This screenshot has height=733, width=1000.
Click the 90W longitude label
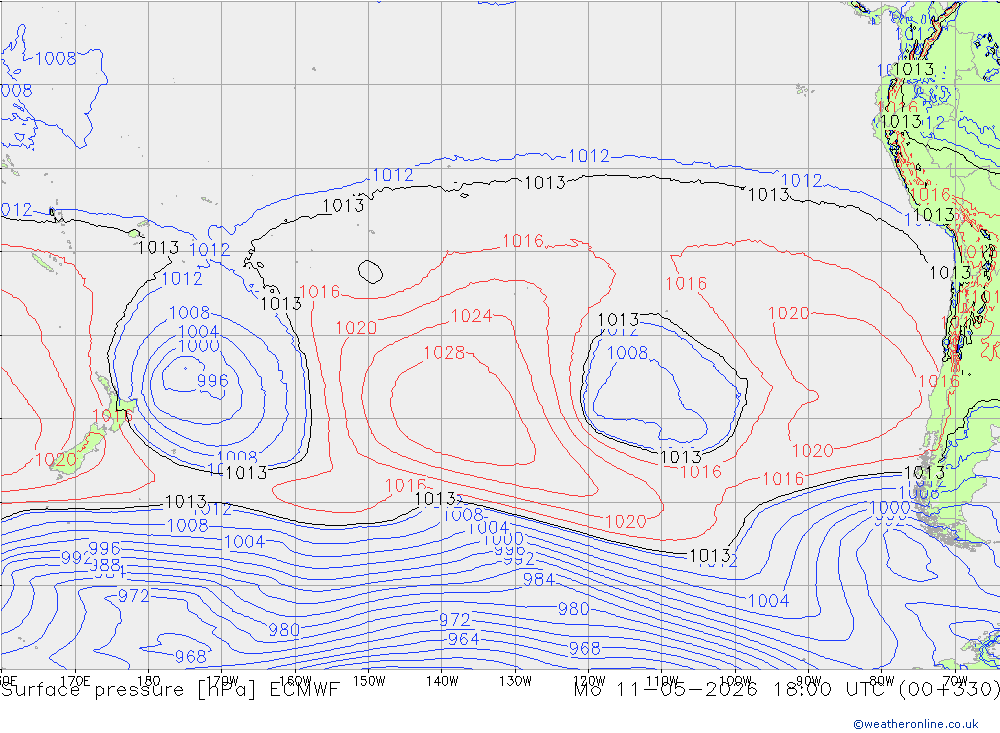click(809, 681)
